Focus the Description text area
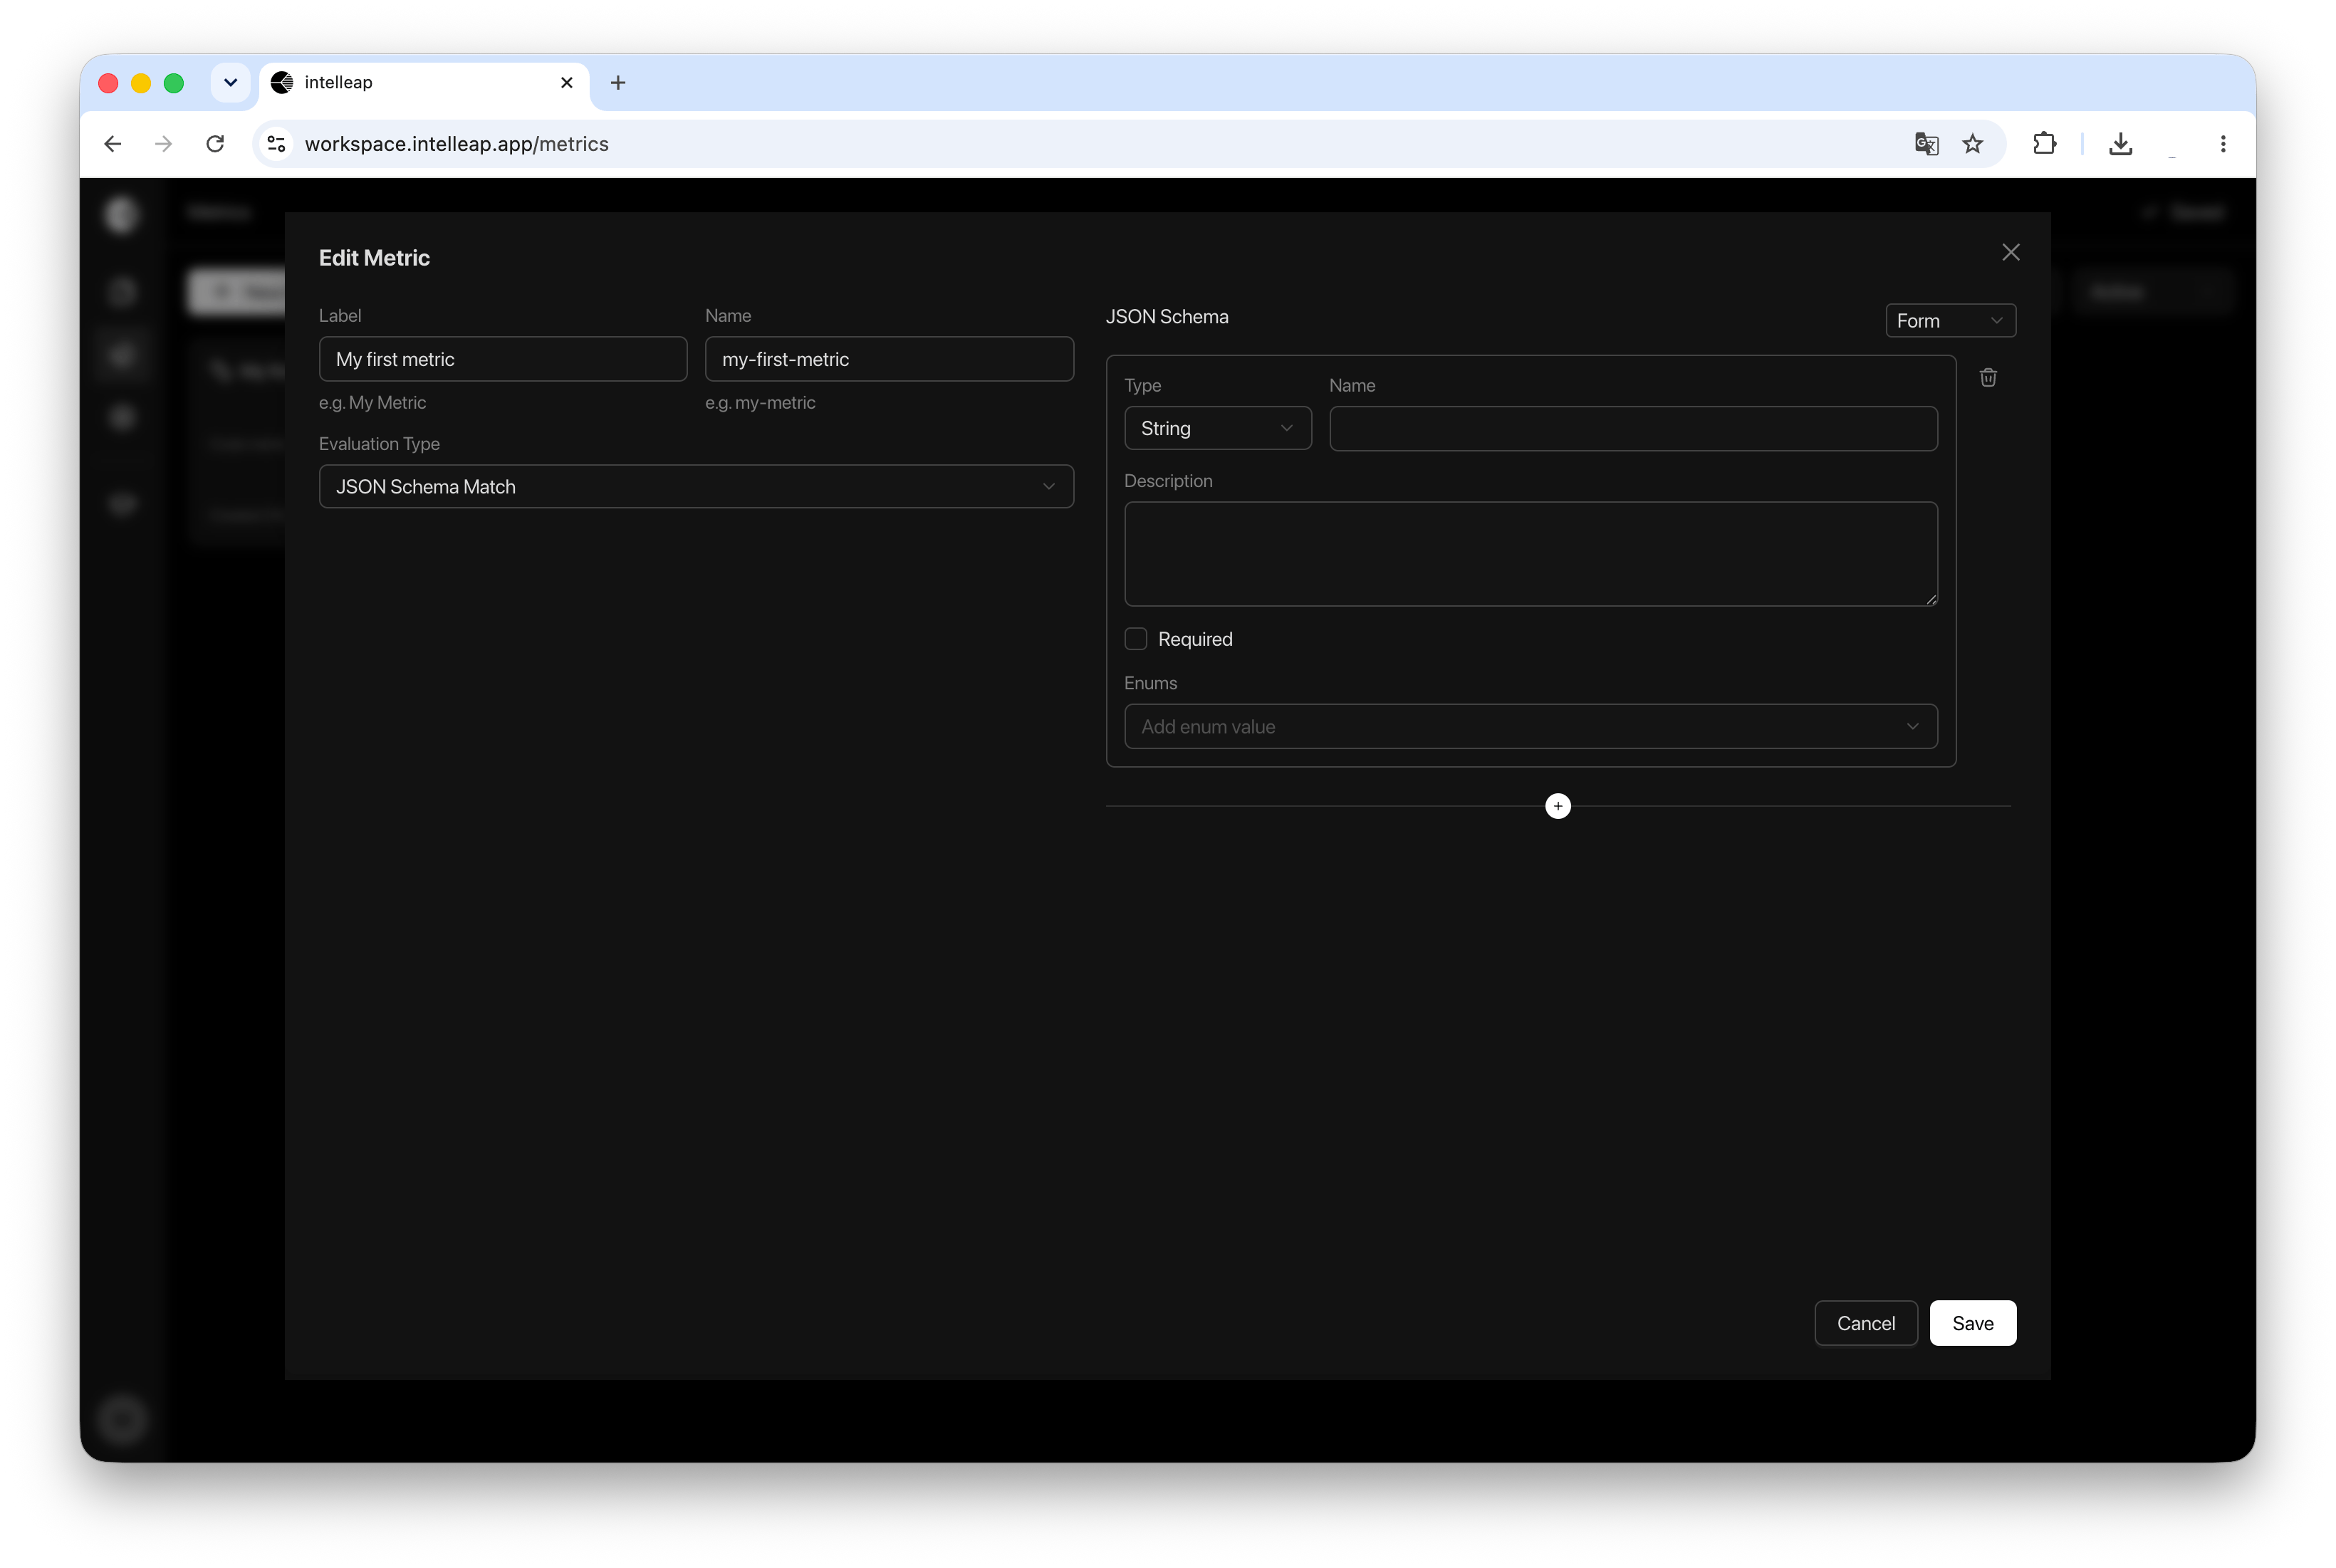 1531,554
